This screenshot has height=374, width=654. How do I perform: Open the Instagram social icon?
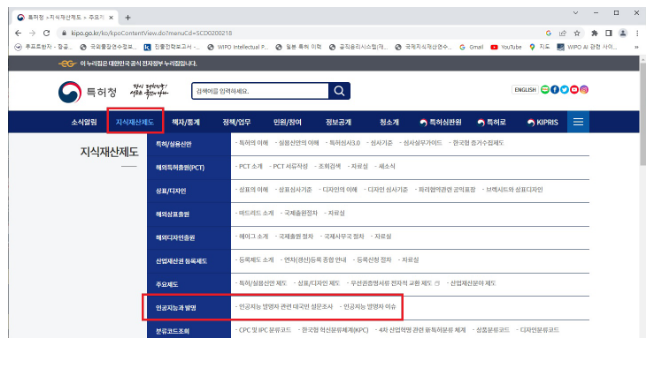[x=584, y=90]
